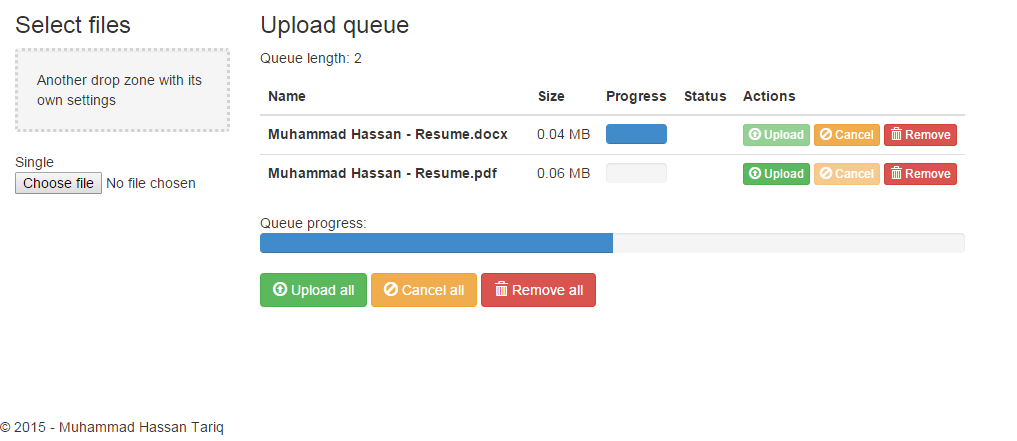1017x441 pixels.
Task: Select the Muhammad Hassan - Resume.docx file name
Action: click(388, 134)
